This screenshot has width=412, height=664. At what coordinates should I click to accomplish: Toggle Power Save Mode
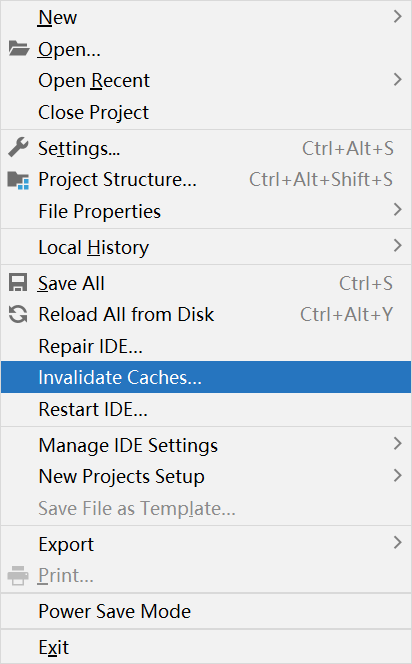pyautogui.click(x=206, y=611)
